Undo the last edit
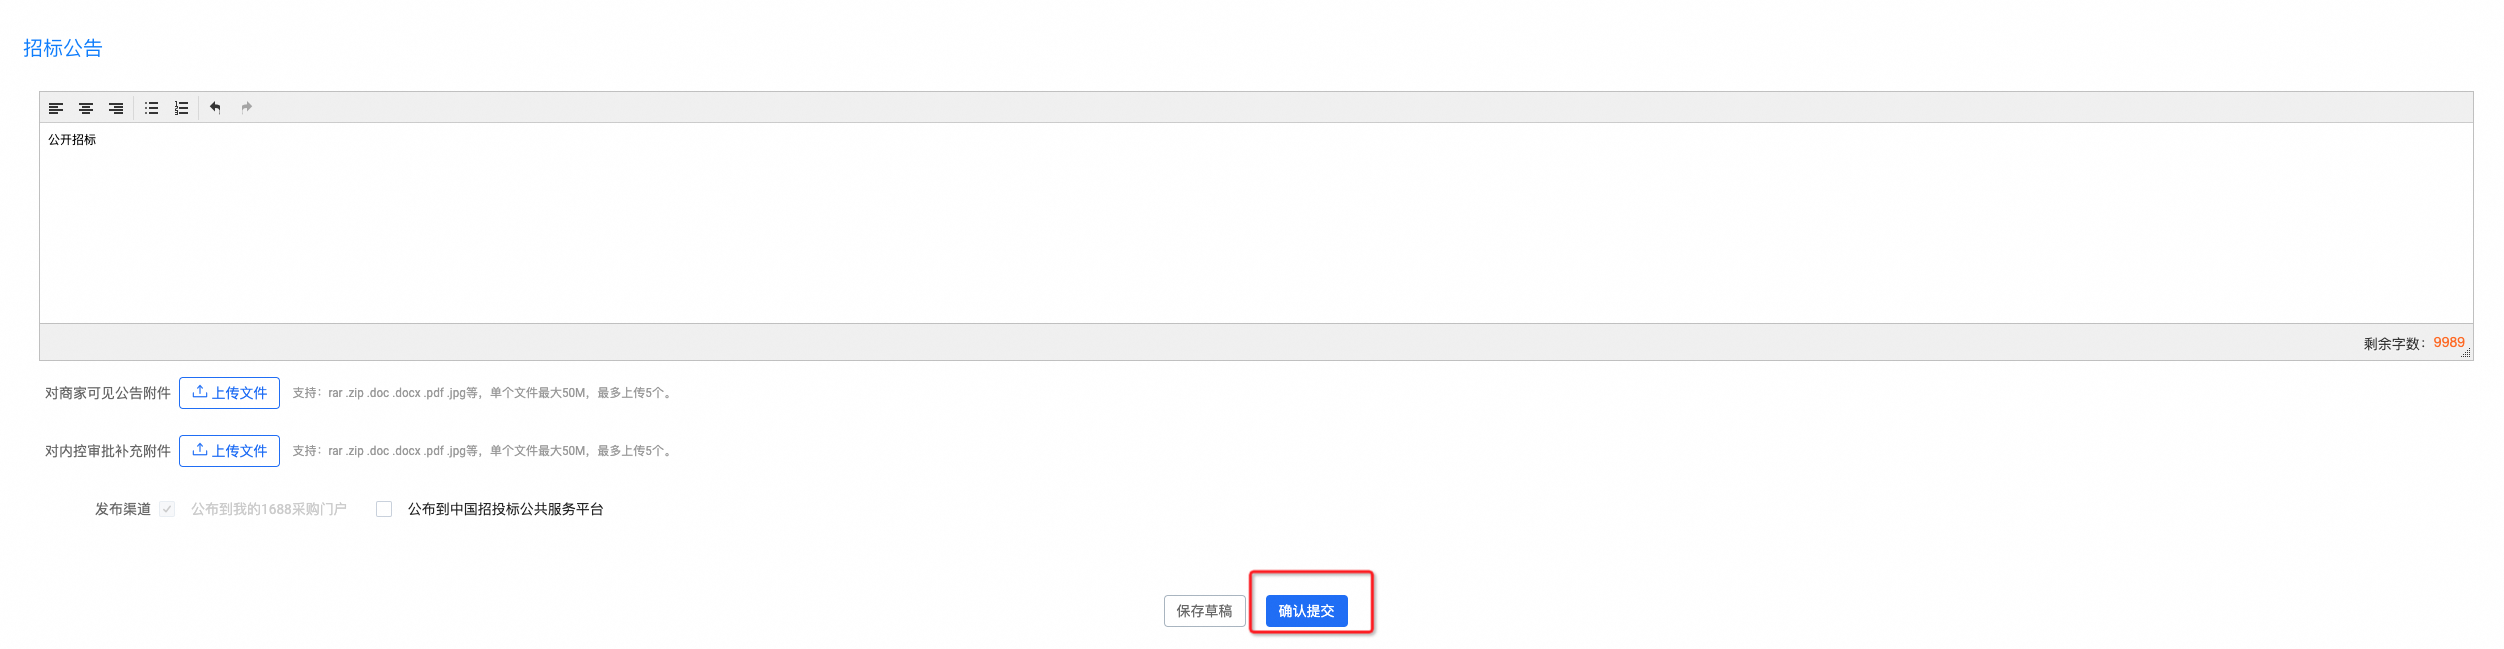 click(215, 108)
